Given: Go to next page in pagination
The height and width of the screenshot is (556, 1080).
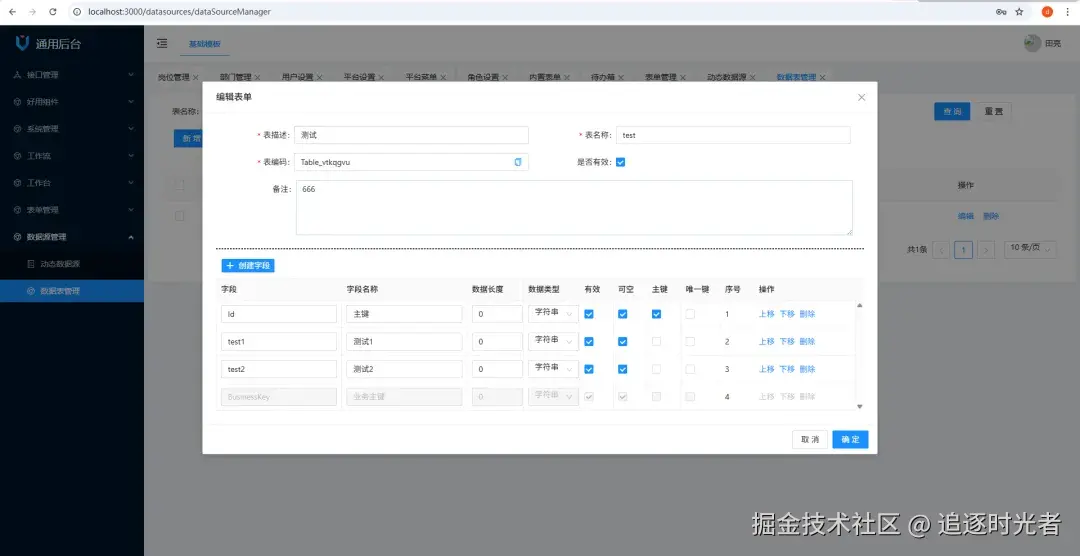Looking at the screenshot, I should tap(986, 249).
